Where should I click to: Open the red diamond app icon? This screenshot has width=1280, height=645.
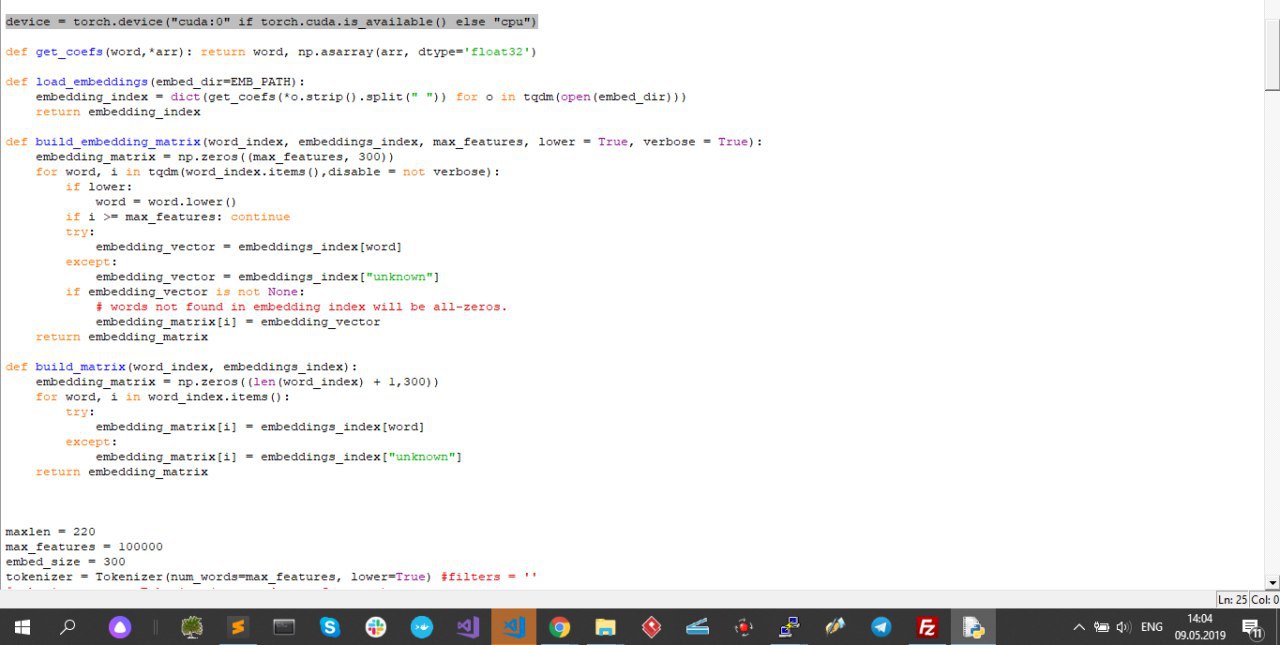(x=651, y=627)
